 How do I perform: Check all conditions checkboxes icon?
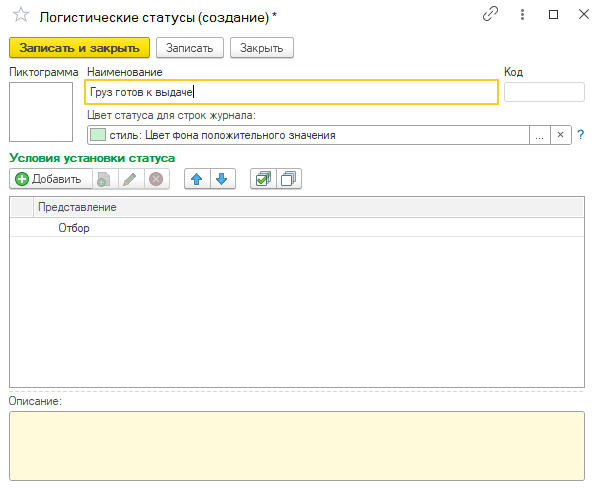pyautogui.click(x=263, y=178)
